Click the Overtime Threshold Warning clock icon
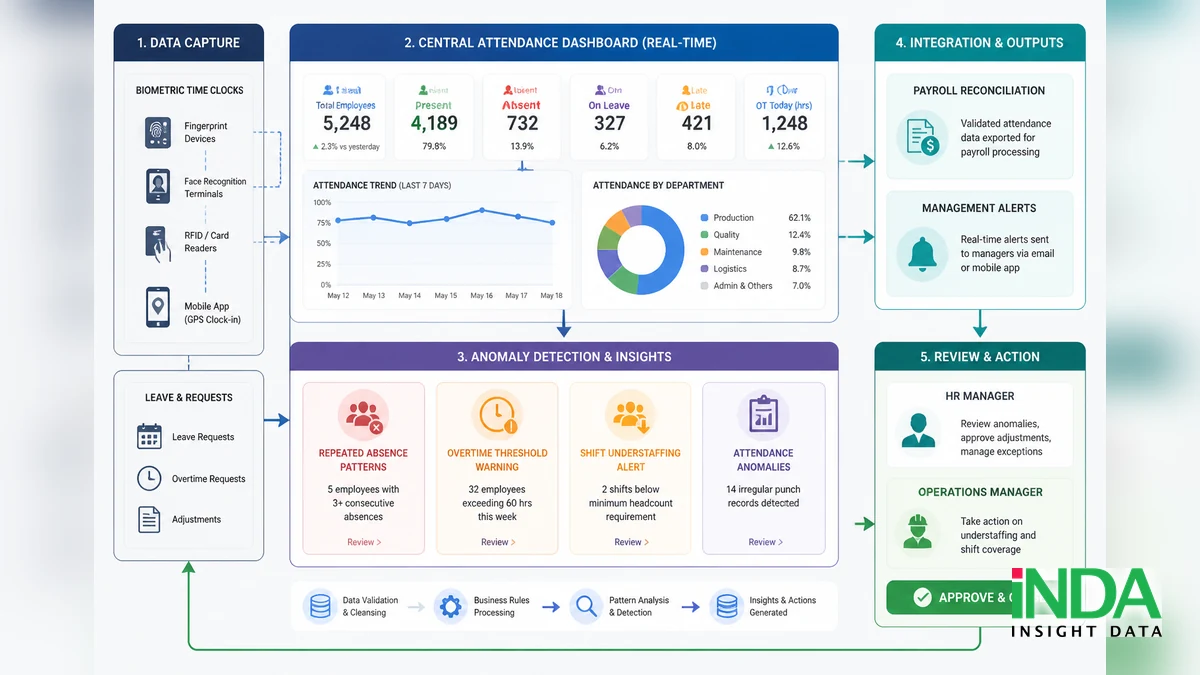 coord(496,416)
